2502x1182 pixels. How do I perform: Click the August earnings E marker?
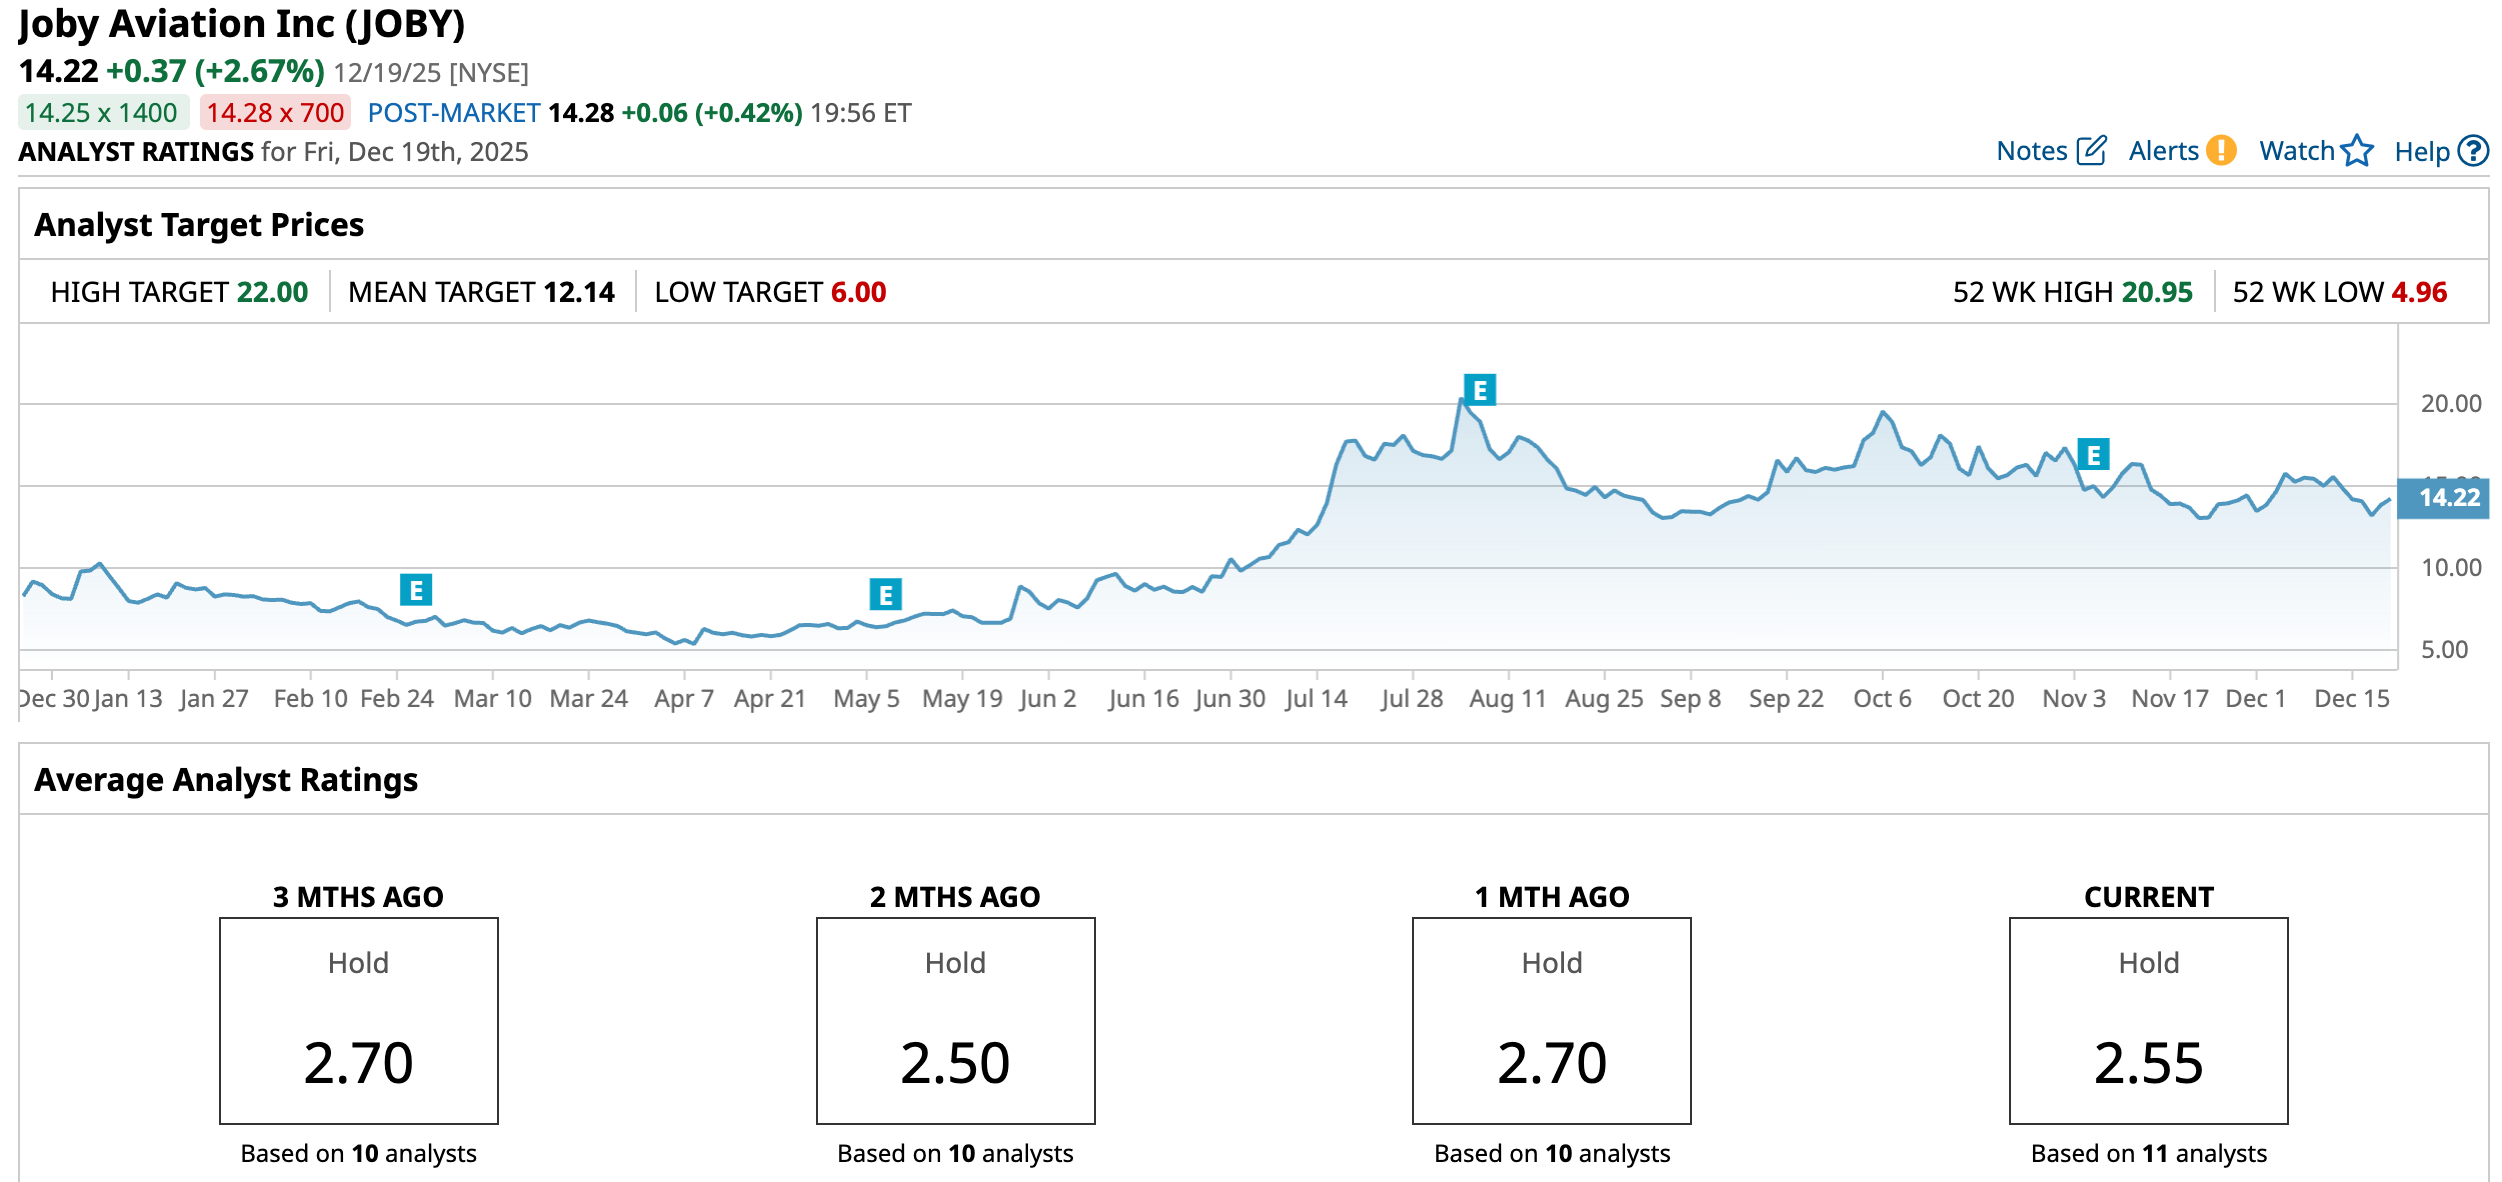(x=1480, y=389)
